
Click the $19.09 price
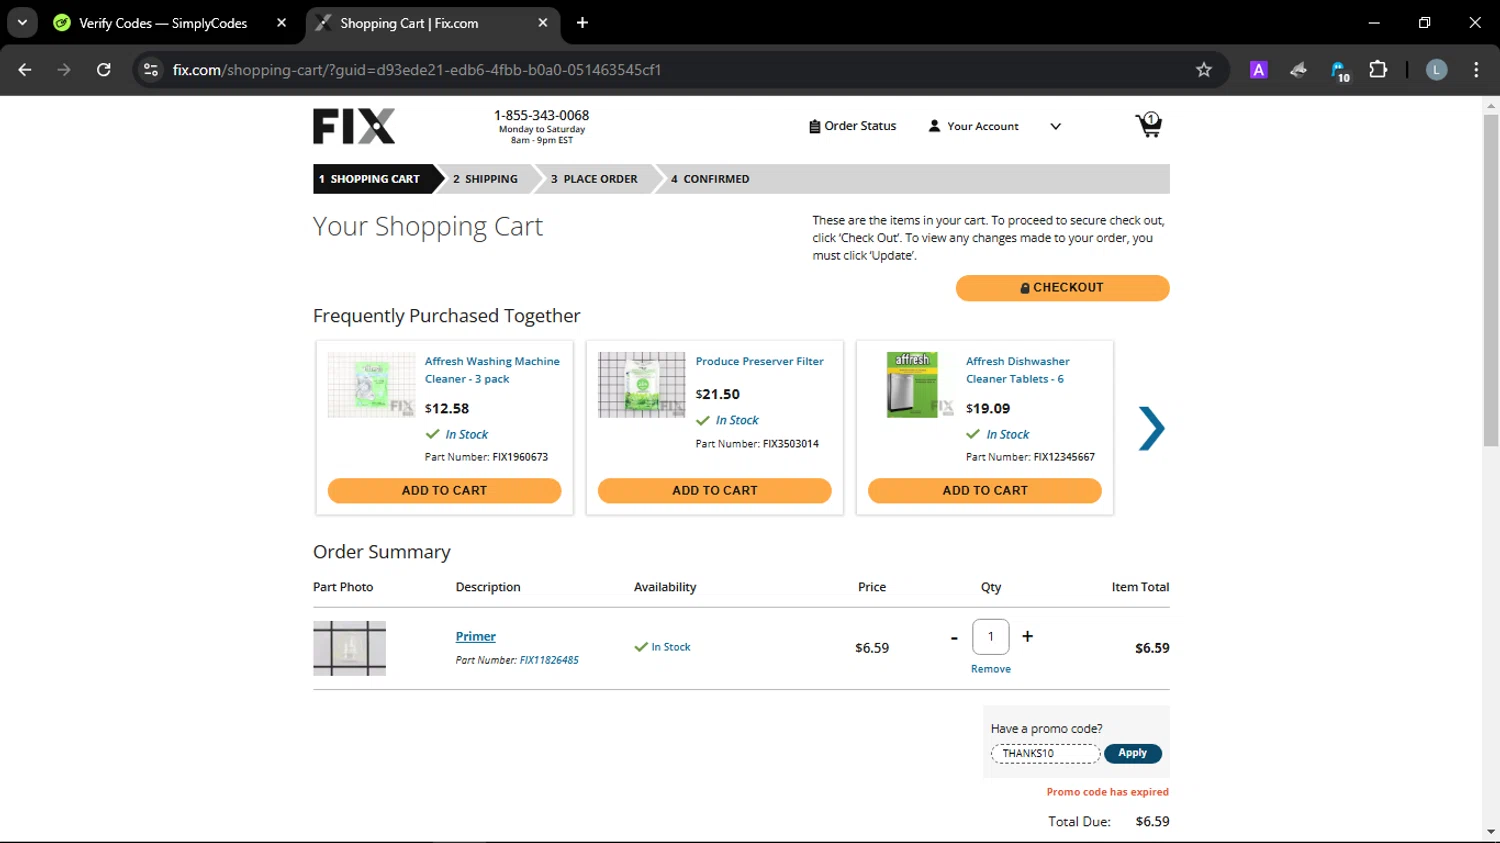point(988,409)
